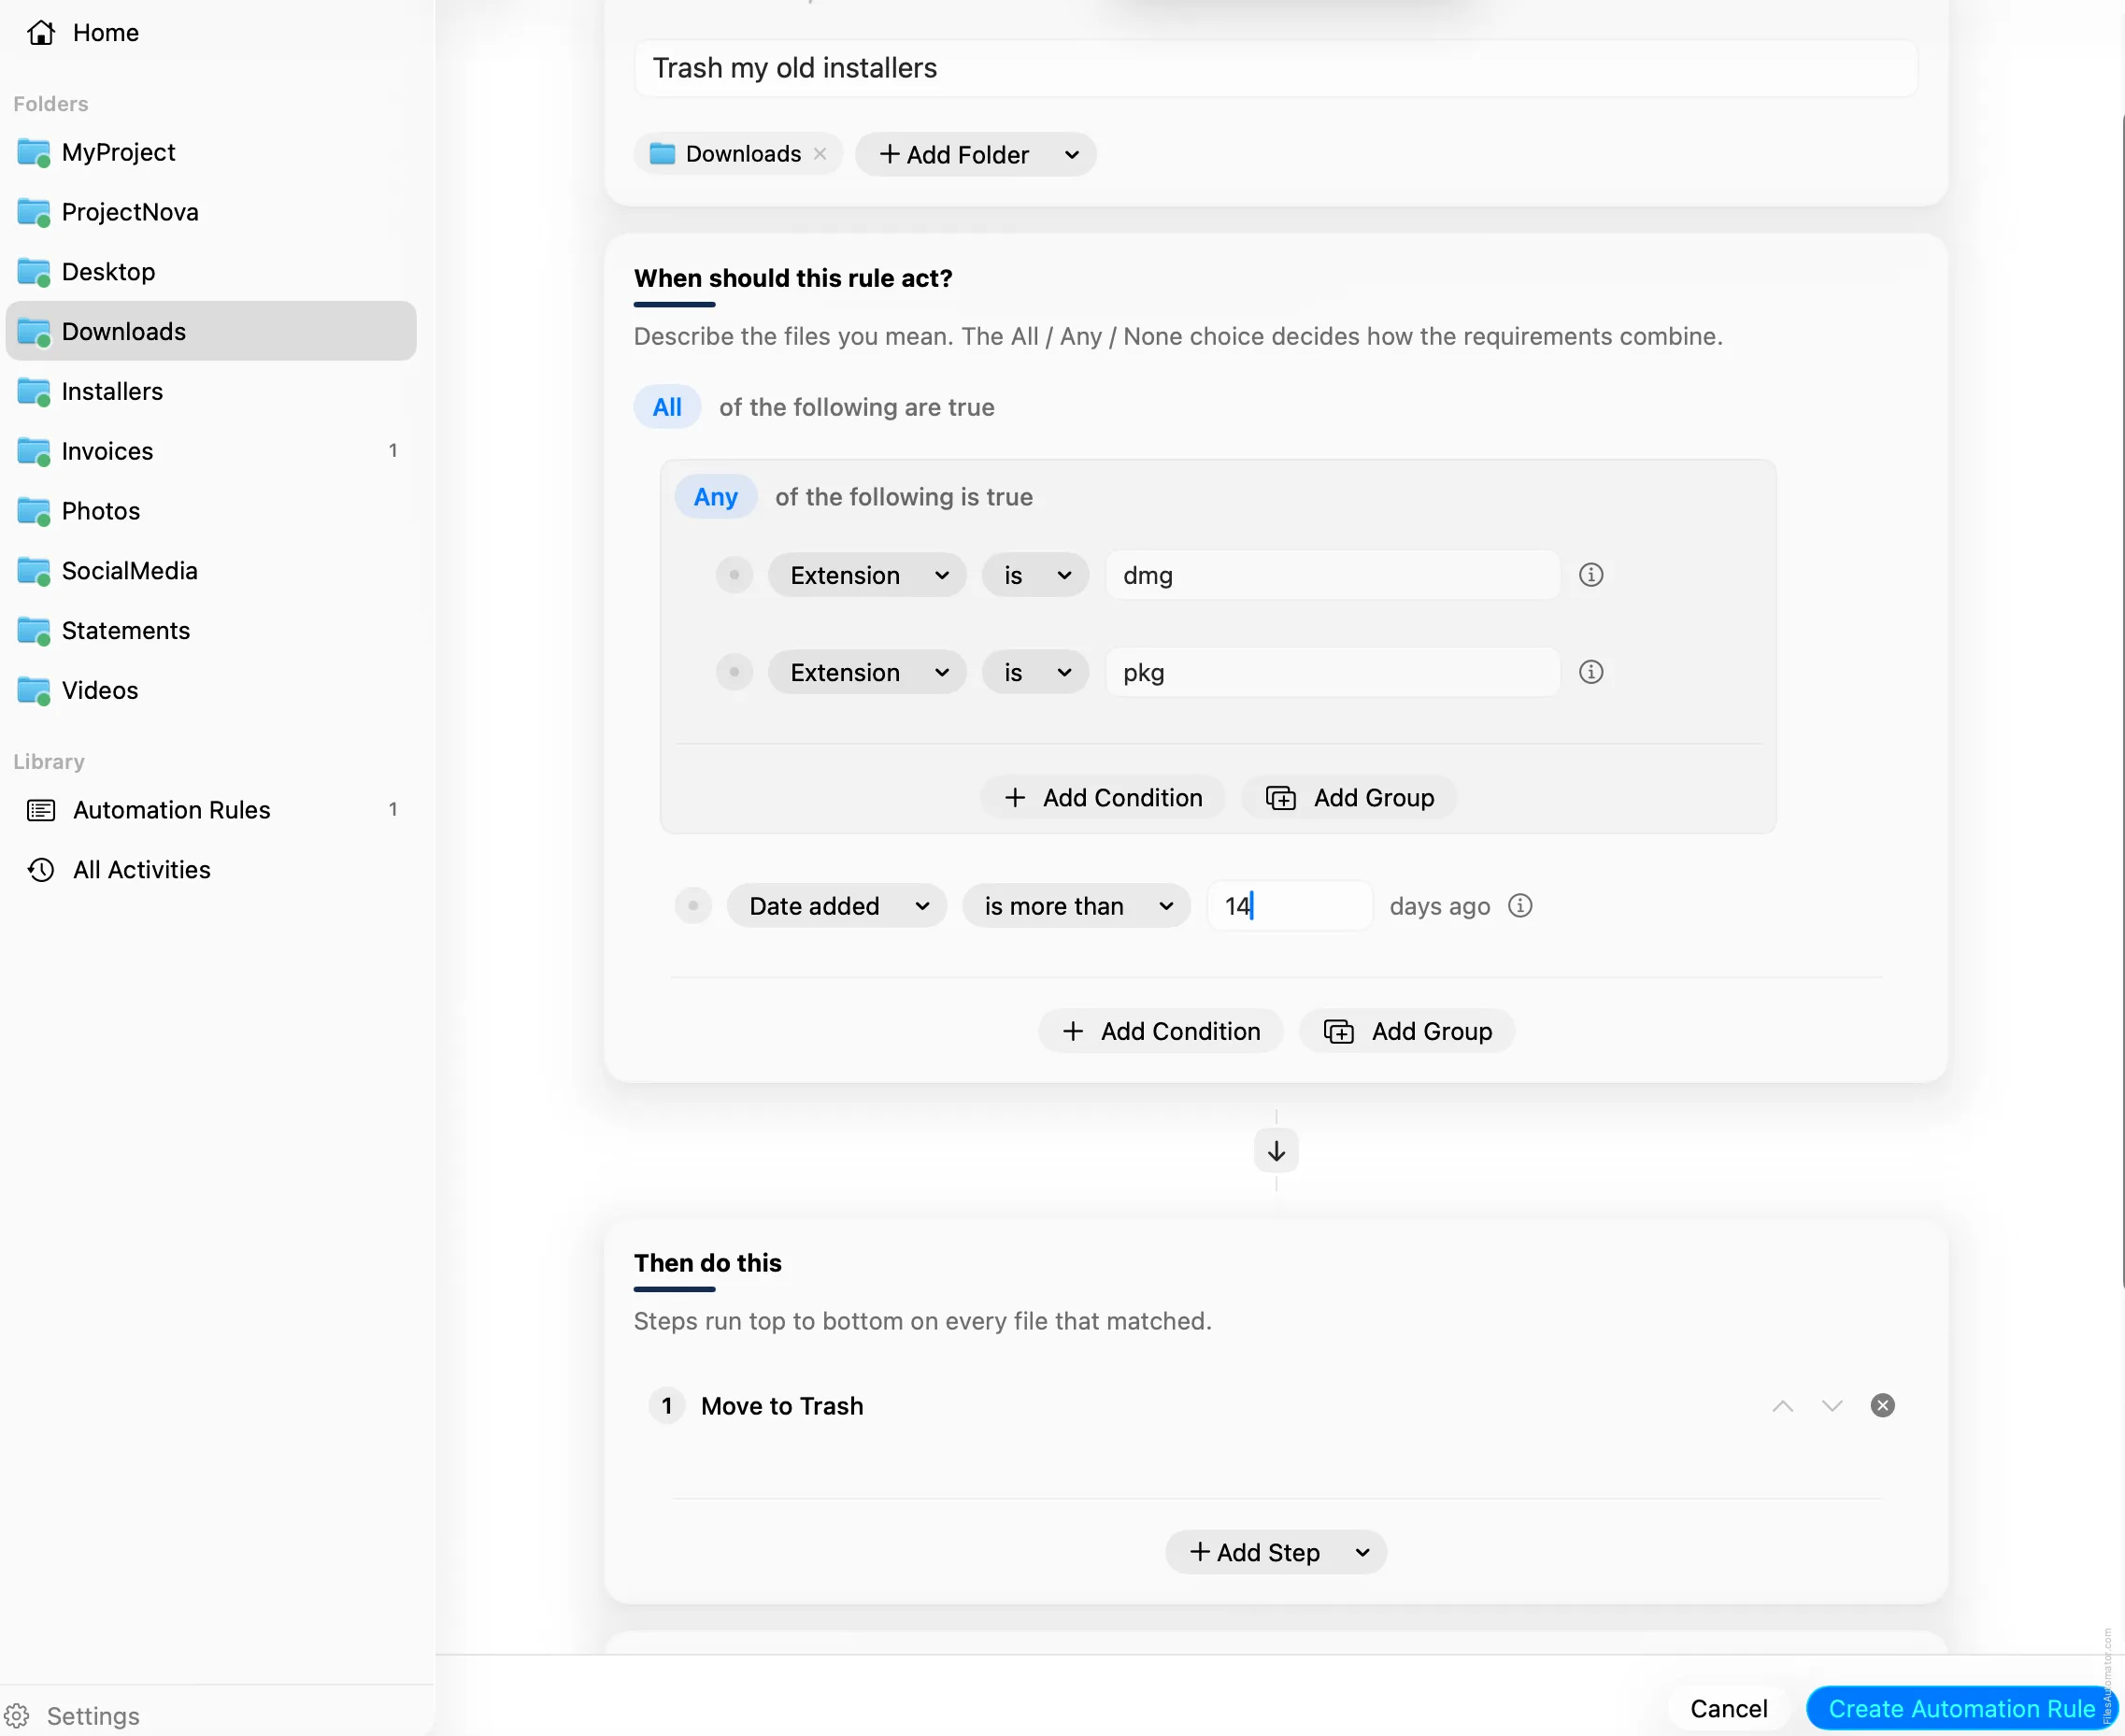Click Create Automation Rule button
The image size is (2125, 1736).
[1961, 1709]
